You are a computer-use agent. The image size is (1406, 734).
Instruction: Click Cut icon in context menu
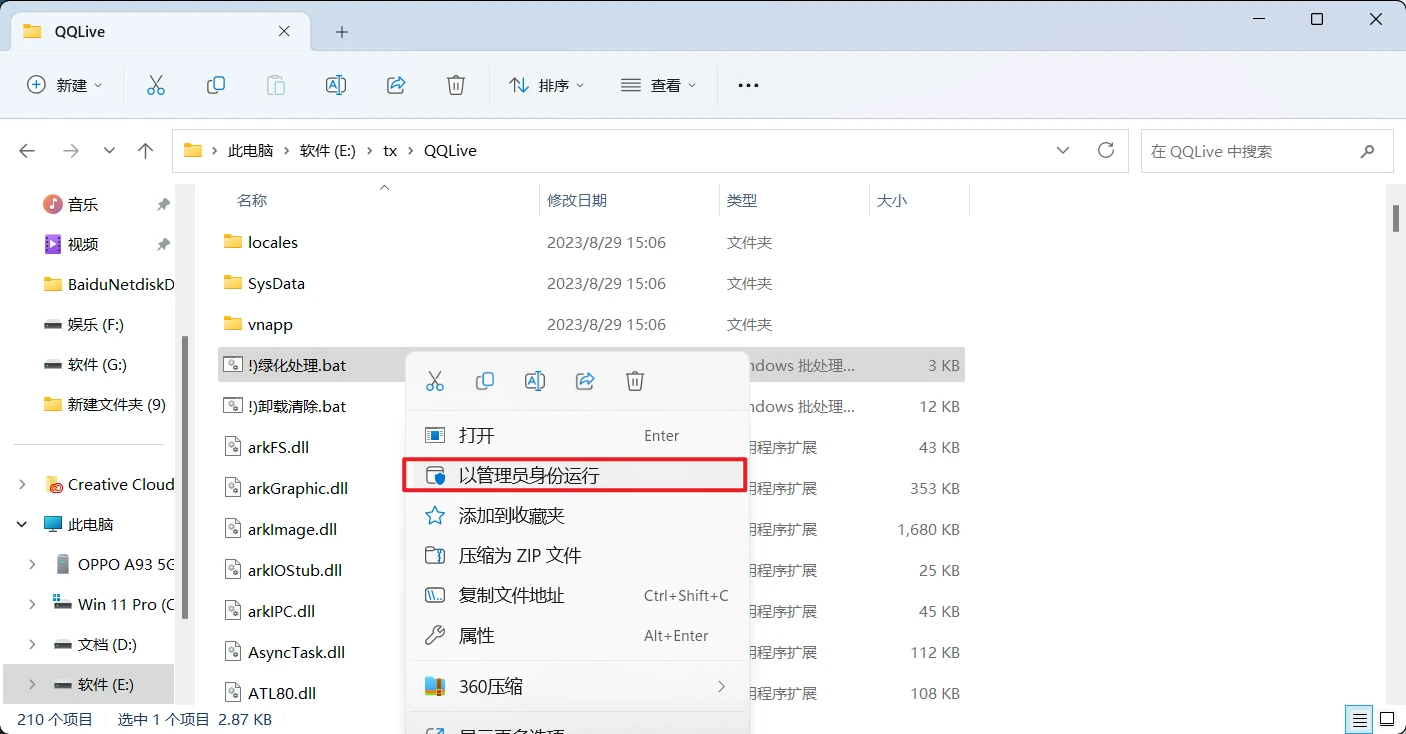pos(435,381)
